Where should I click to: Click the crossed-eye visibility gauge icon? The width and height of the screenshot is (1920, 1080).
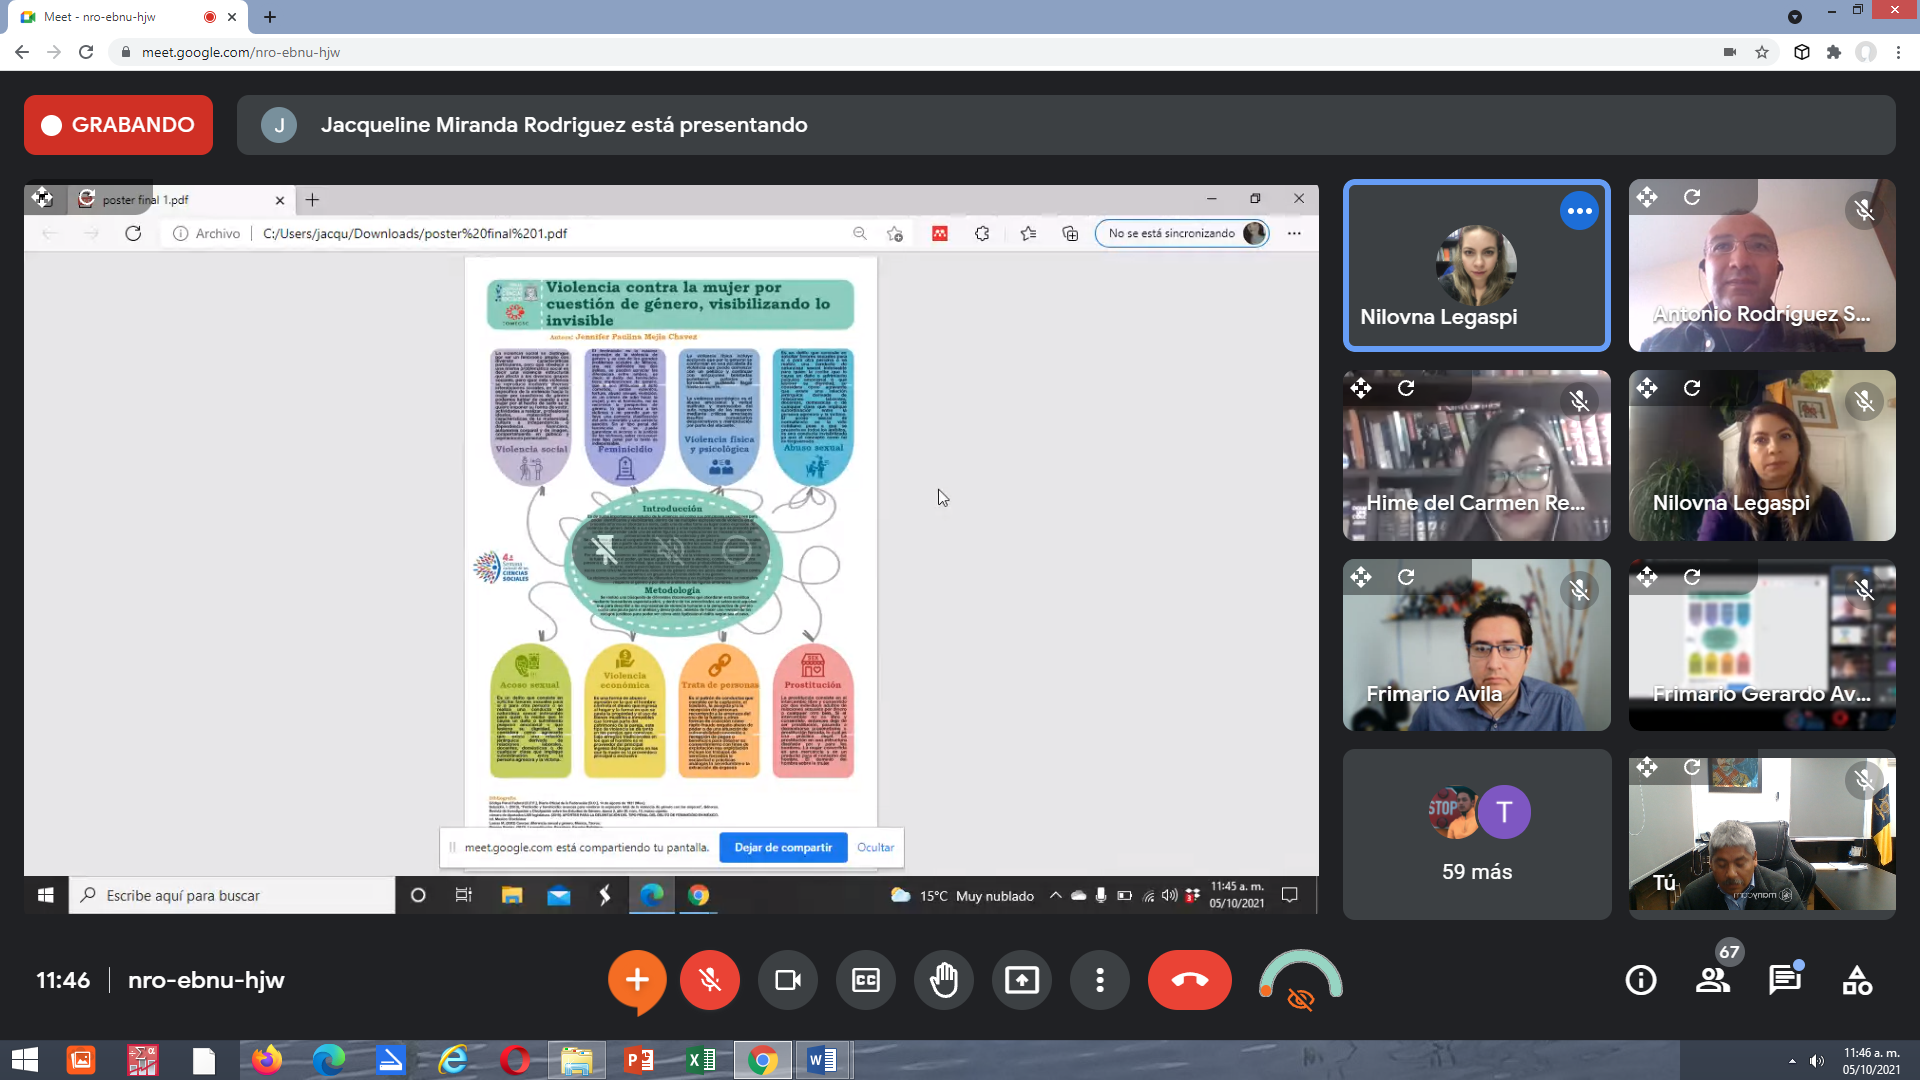[1301, 998]
